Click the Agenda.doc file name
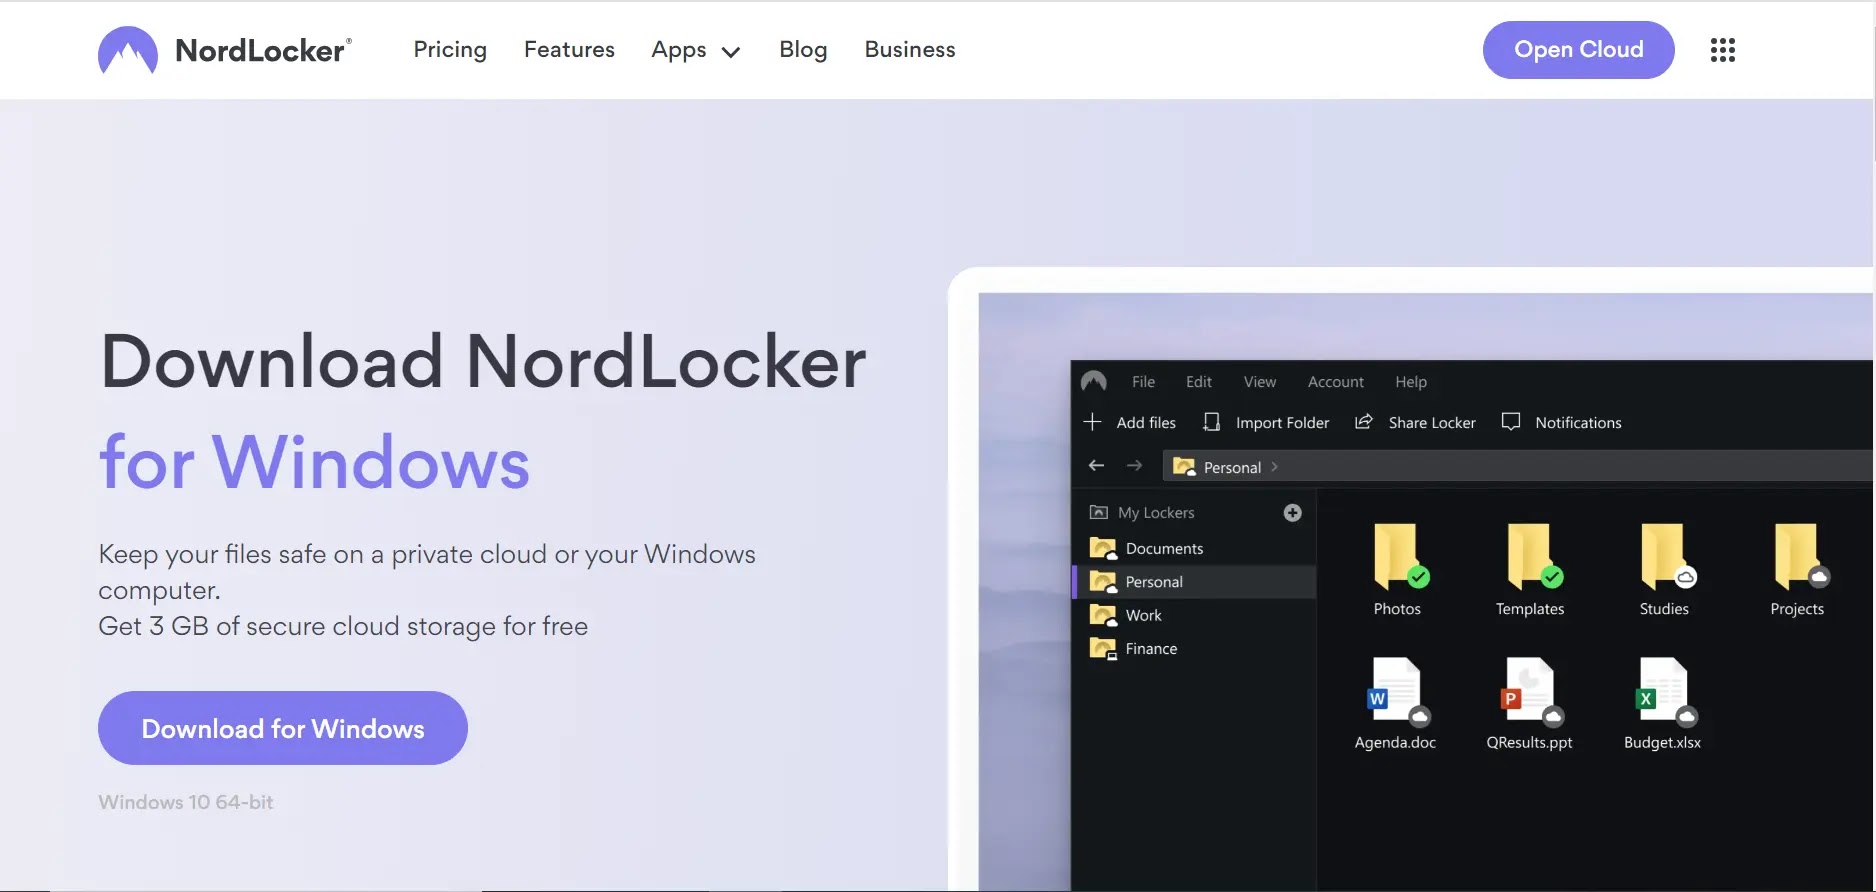 coord(1395,743)
